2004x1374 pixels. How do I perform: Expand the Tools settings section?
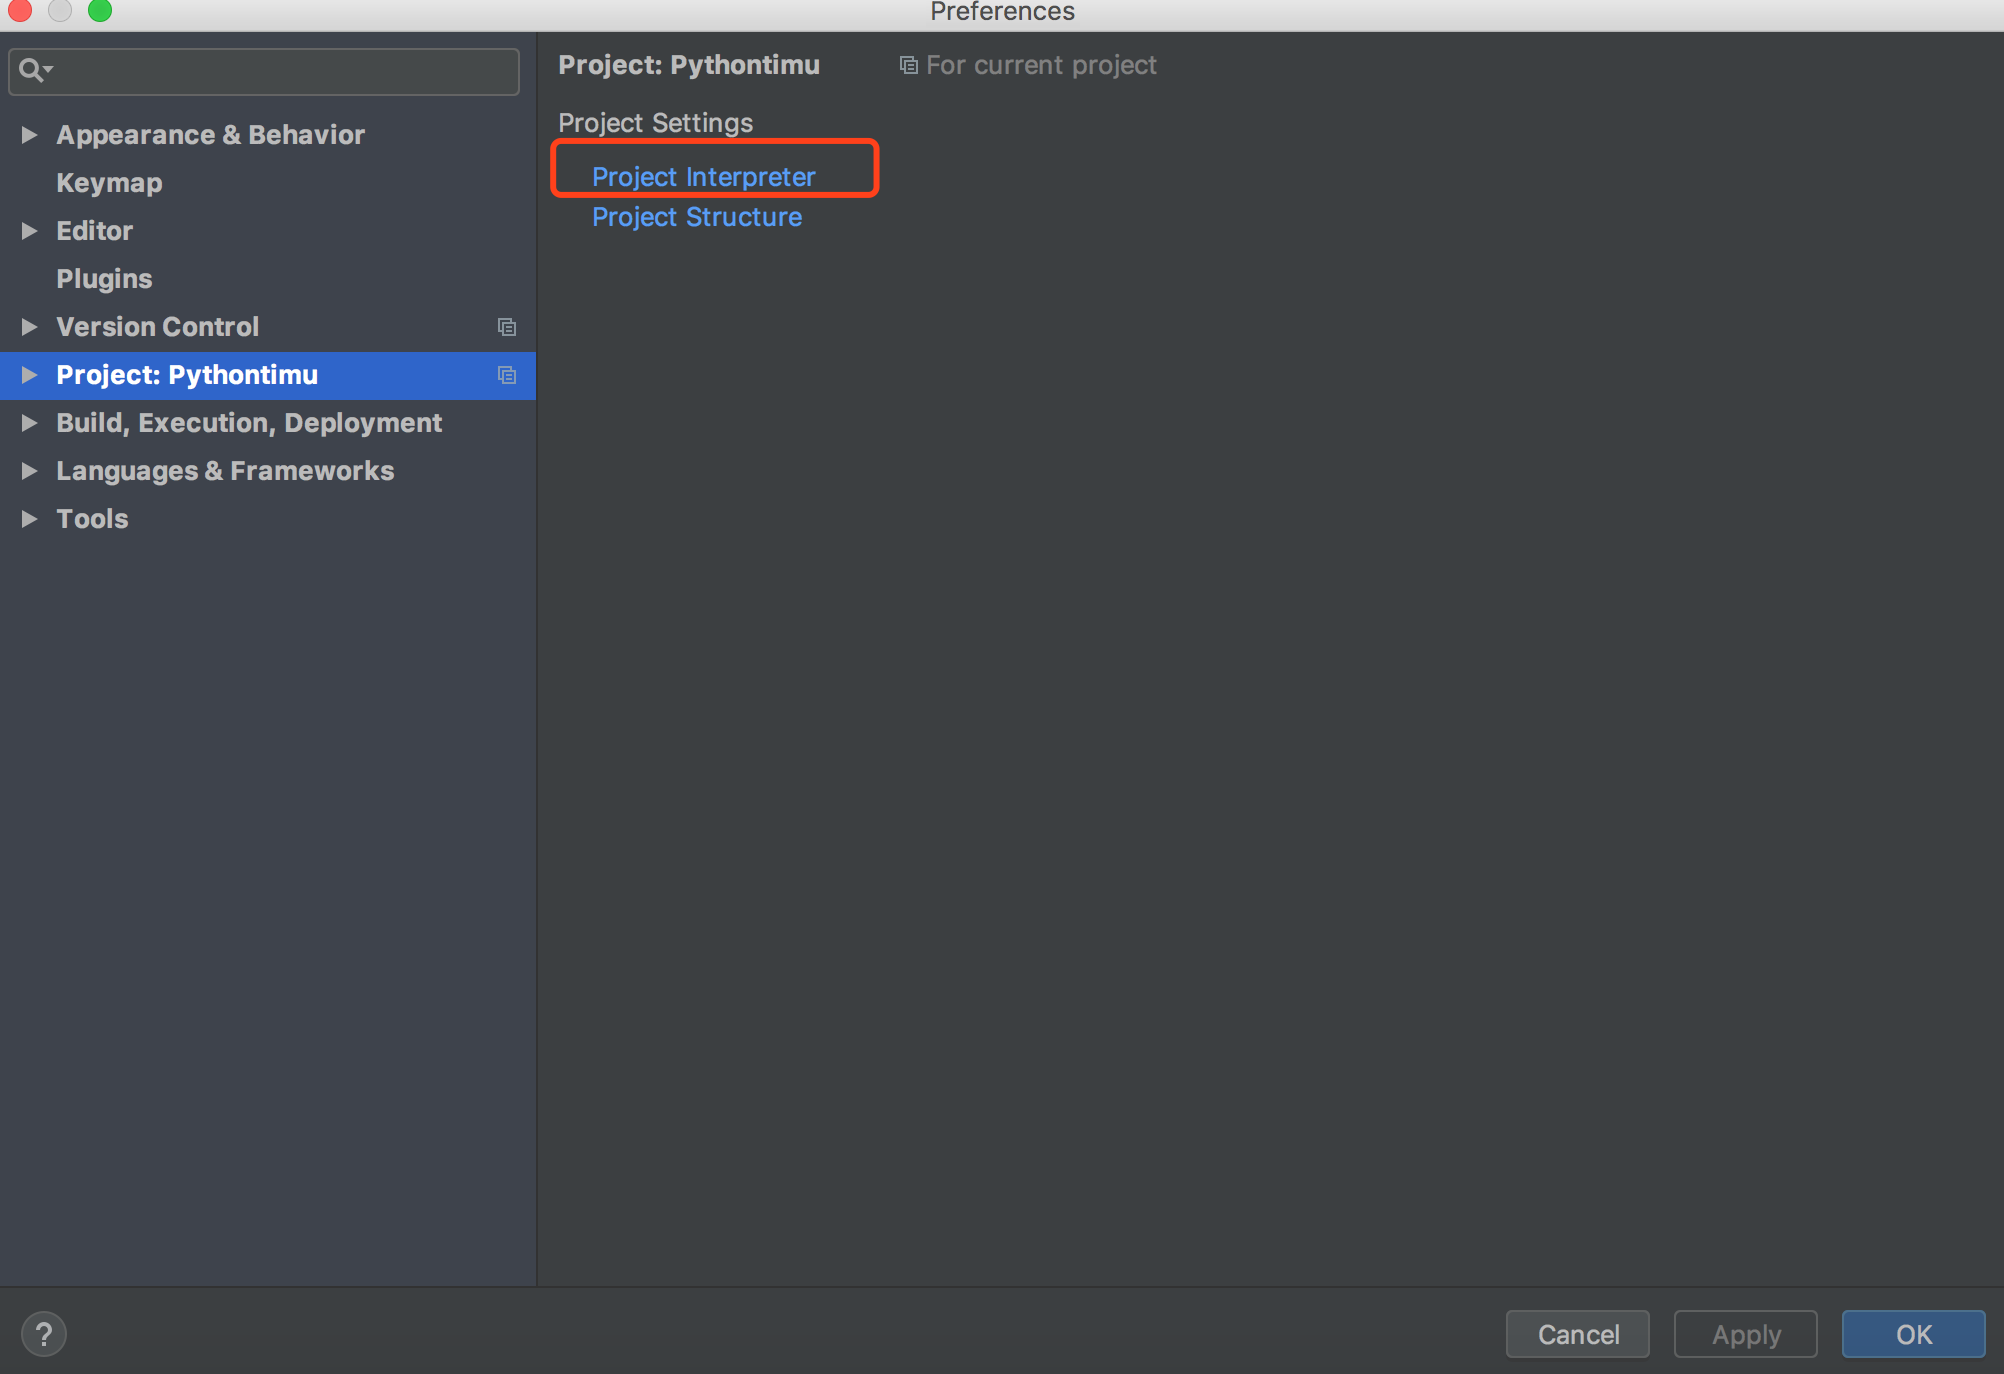28,518
